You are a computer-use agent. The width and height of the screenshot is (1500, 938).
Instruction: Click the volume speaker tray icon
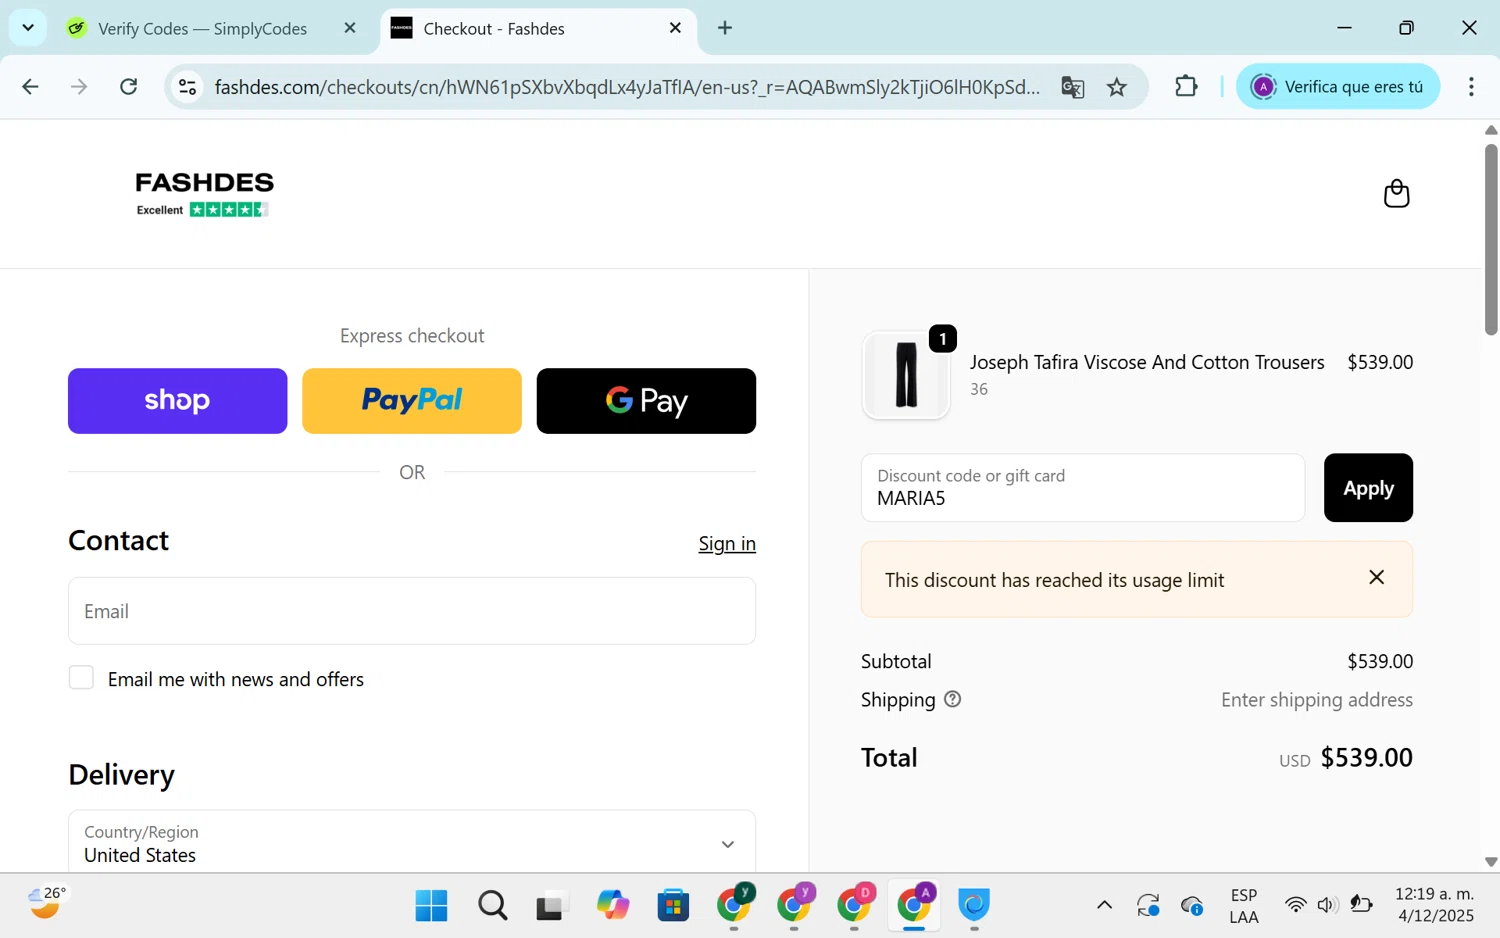pos(1327,905)
